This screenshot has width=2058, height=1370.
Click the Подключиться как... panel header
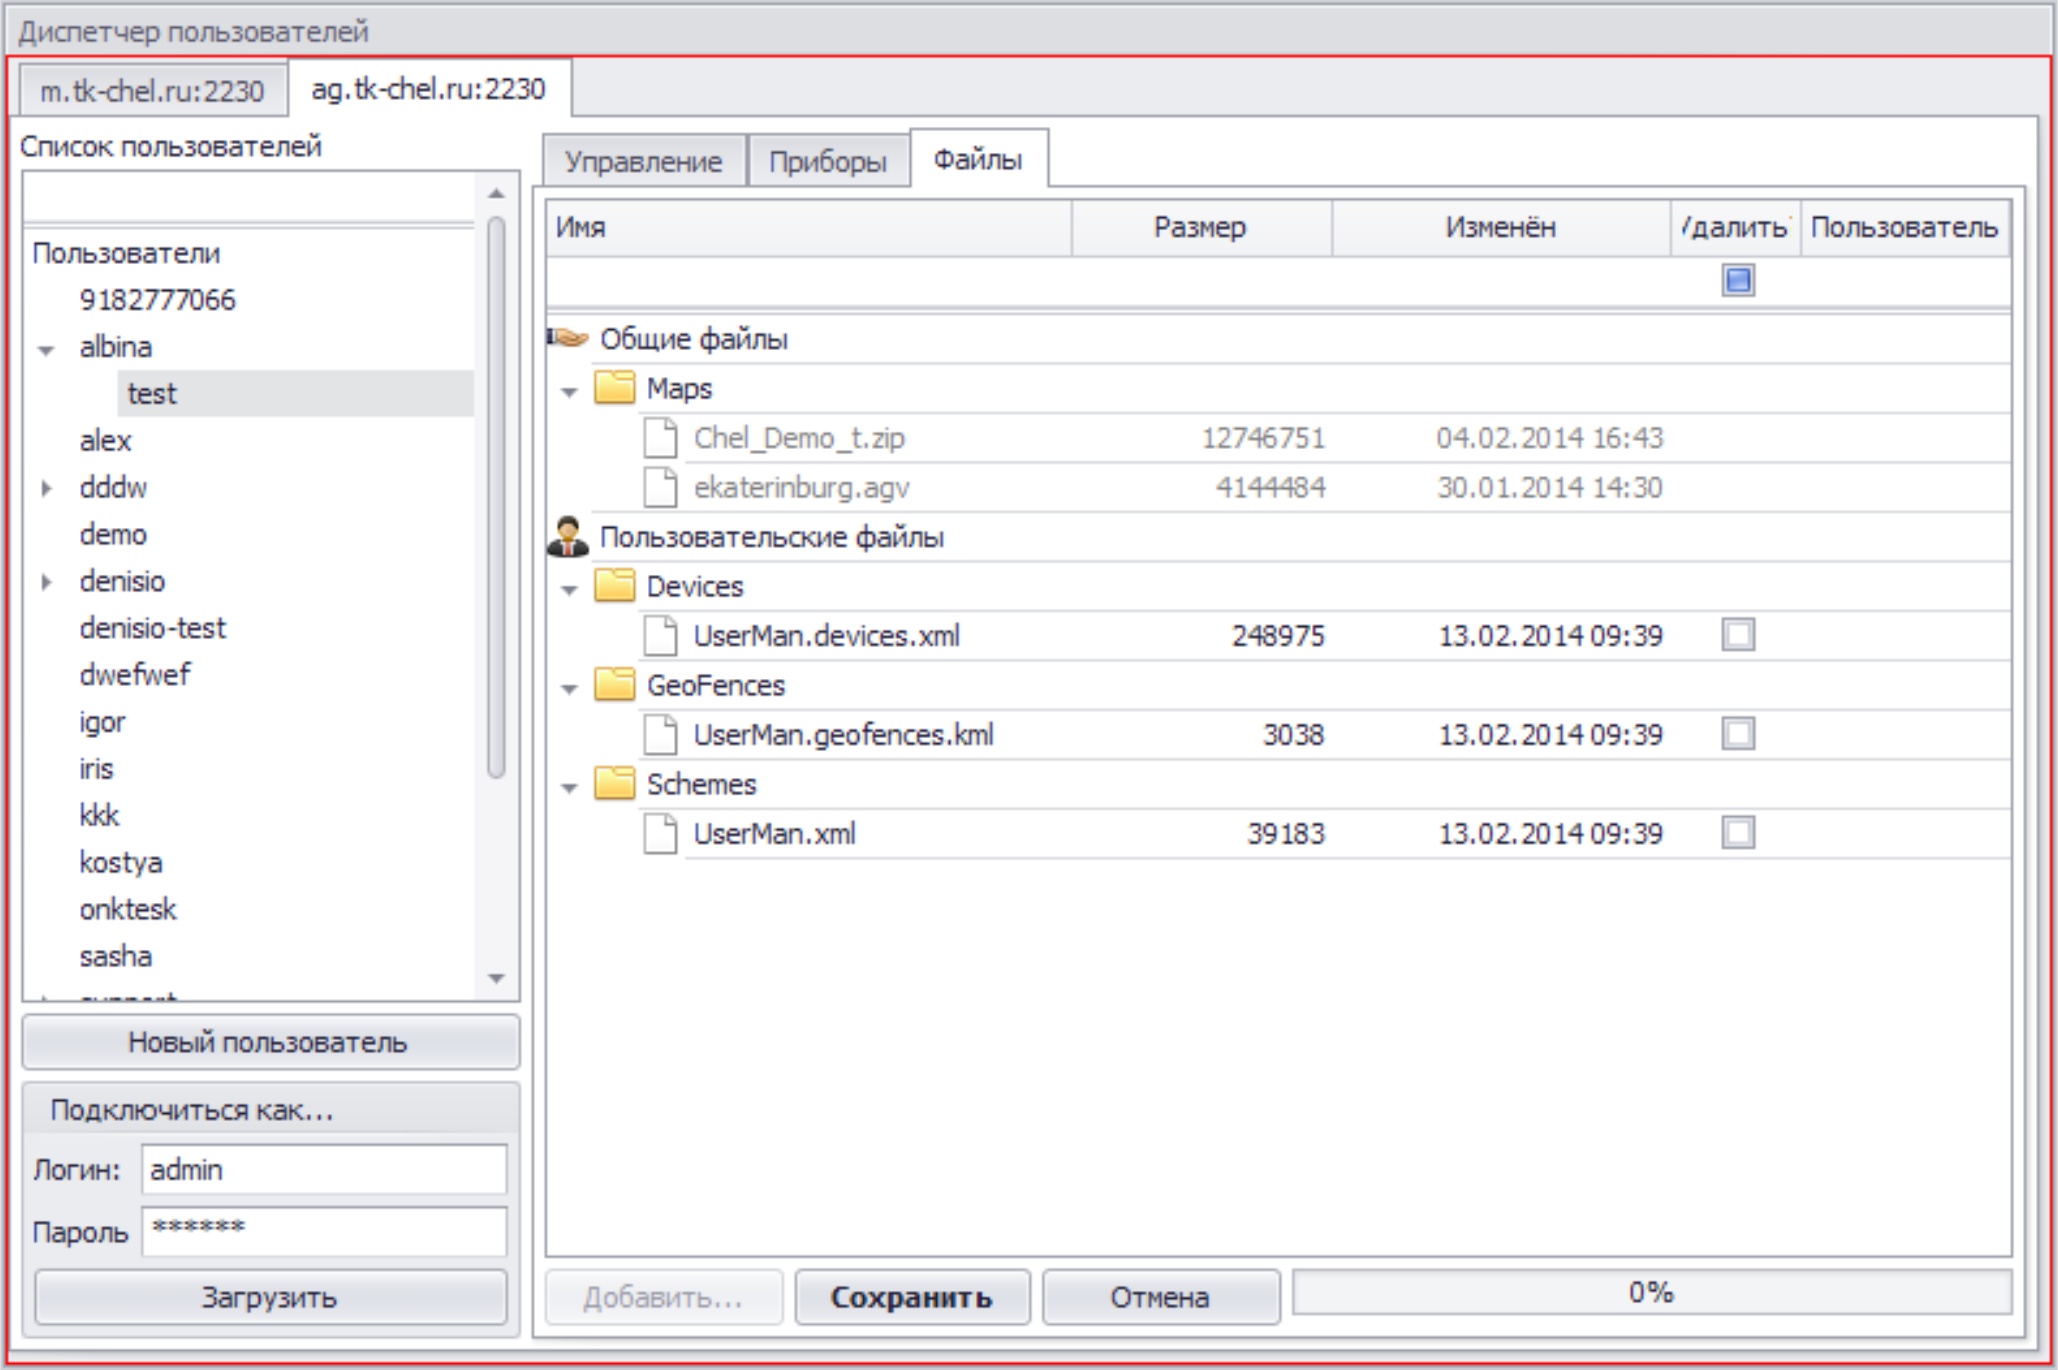point(270,1109)
